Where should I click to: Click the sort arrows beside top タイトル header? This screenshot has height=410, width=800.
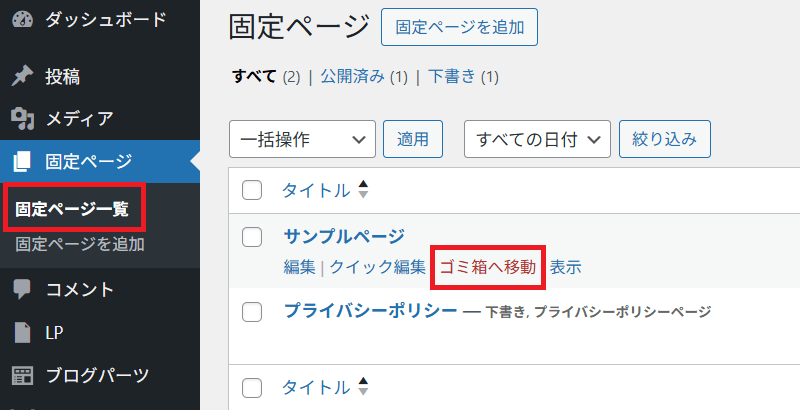click(363, 189)
